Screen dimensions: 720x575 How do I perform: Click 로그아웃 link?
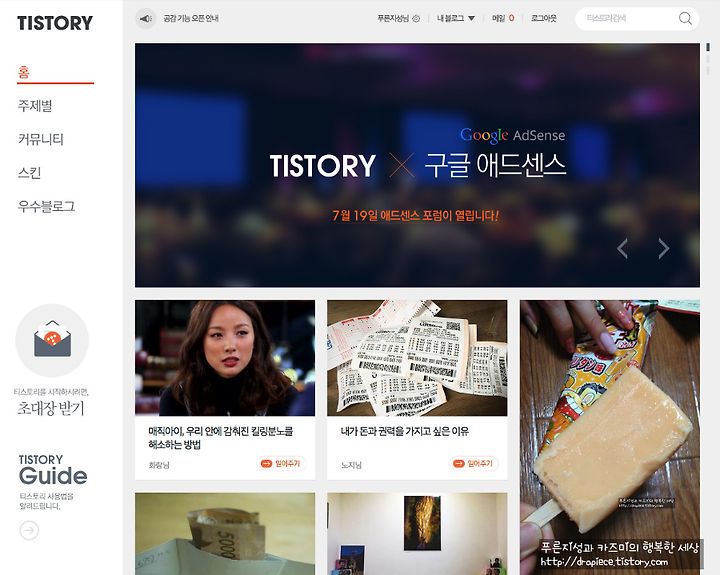pos(544,18)
